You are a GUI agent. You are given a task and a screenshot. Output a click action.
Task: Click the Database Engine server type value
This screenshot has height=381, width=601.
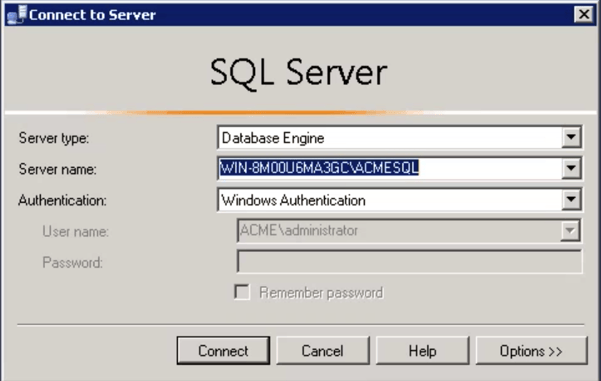tap(273, 138)
